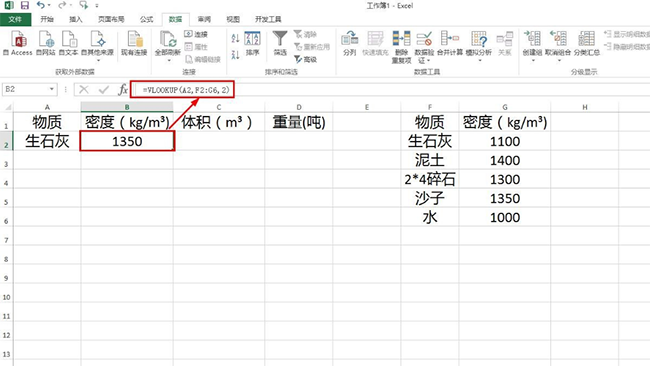This screenshot has height=366, width=650.
Task: Open the 文件 File tab
Action: click(15, 19)
